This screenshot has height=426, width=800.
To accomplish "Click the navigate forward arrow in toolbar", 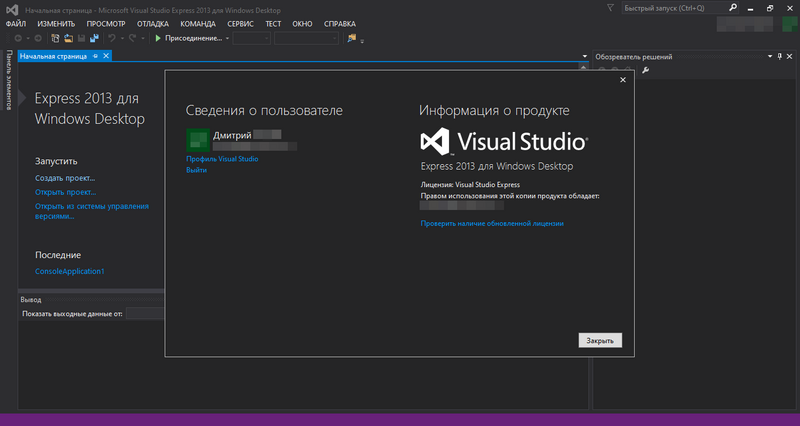I will 38,38.
